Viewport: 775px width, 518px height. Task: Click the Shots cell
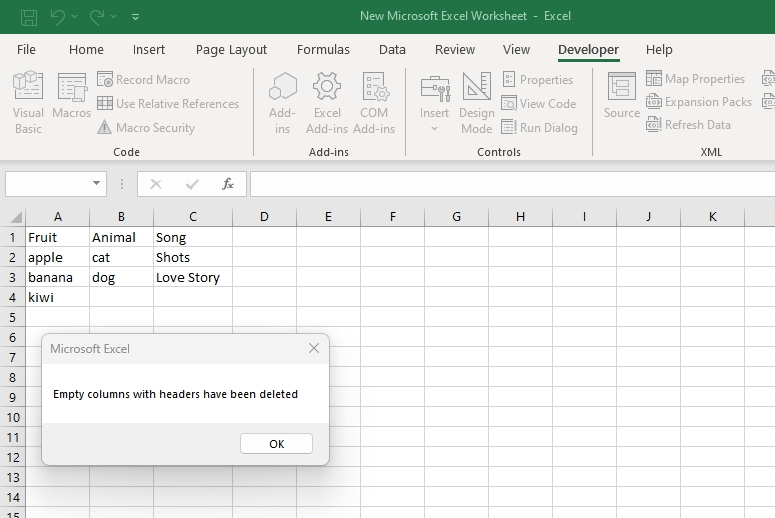coord(193,257)
